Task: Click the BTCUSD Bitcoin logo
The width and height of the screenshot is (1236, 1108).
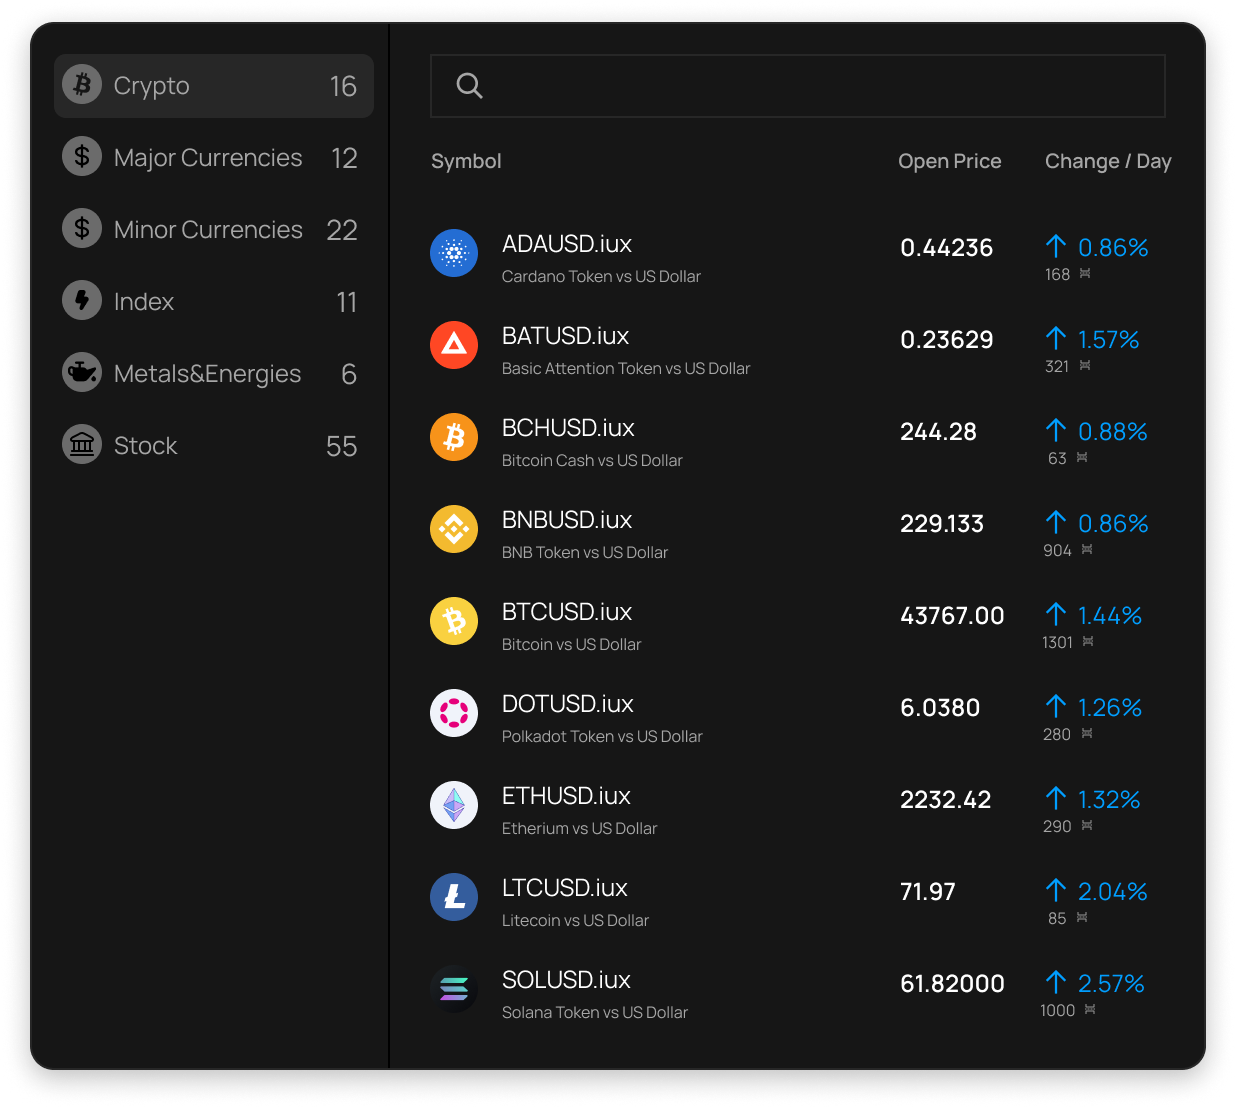Action: 454,622
